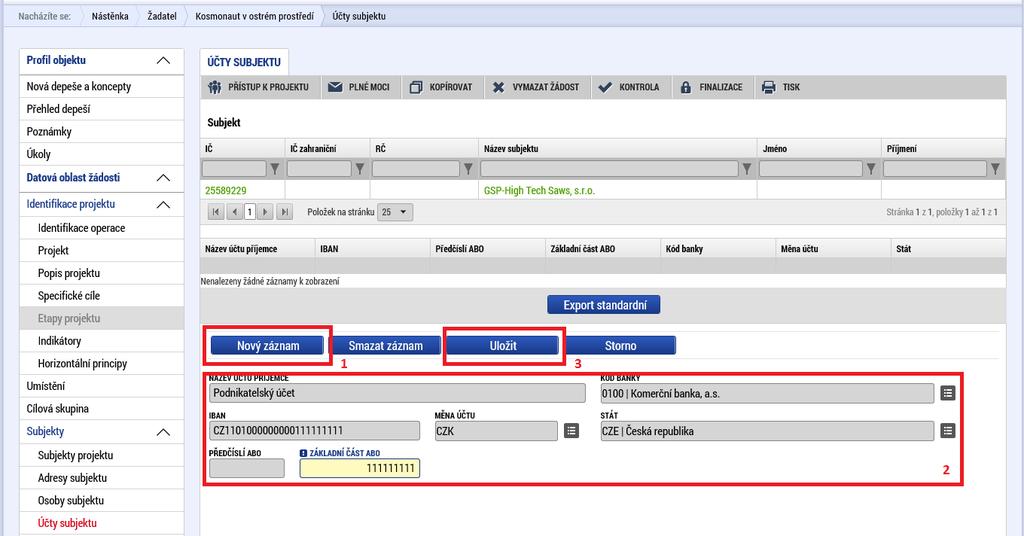Click the Kontrola checkmark icon
Image resolution: width=1024 pixels, height=536 pixels.
tap(605, 87)
